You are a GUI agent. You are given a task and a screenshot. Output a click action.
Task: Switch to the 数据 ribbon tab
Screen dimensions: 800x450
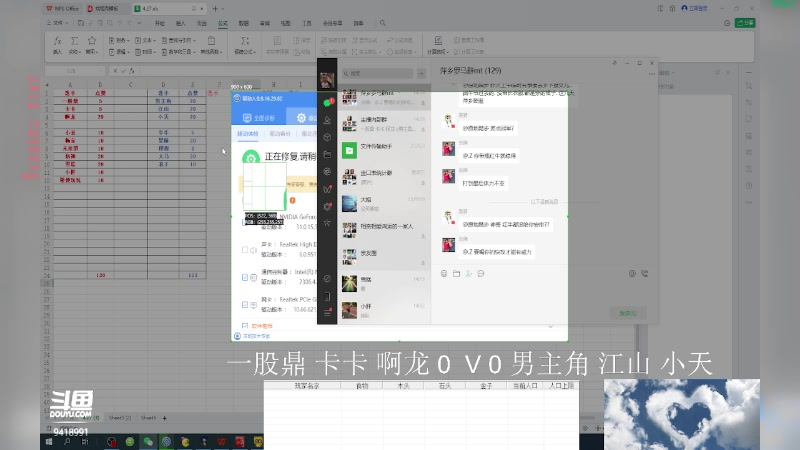[244, 23]
